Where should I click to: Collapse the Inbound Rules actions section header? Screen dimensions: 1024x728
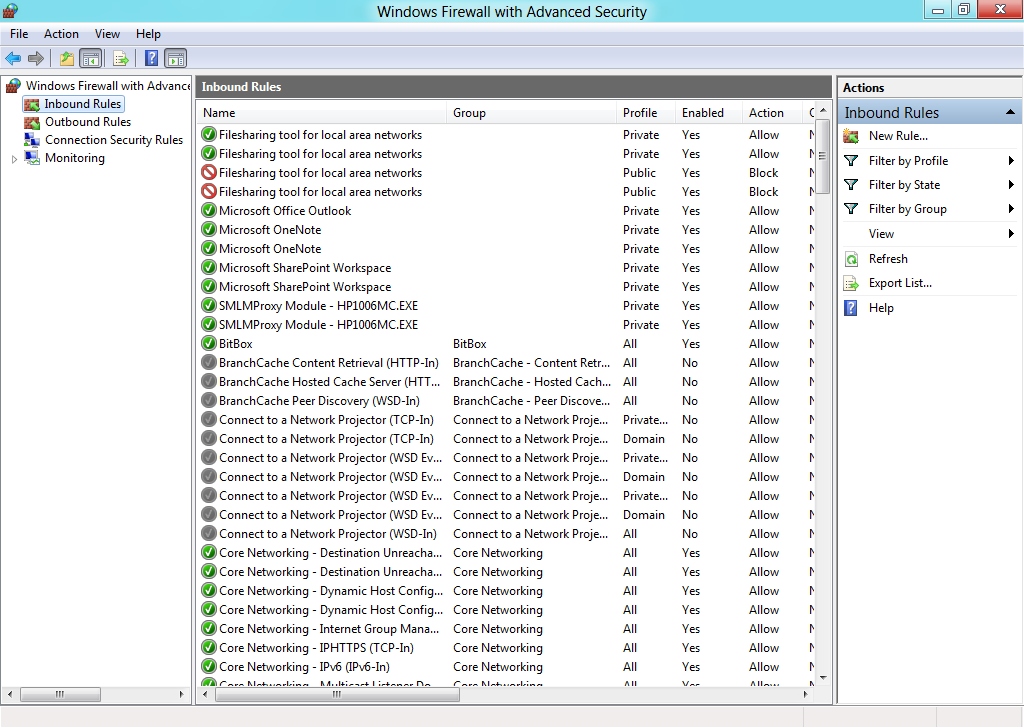(x=1010, y=113)
